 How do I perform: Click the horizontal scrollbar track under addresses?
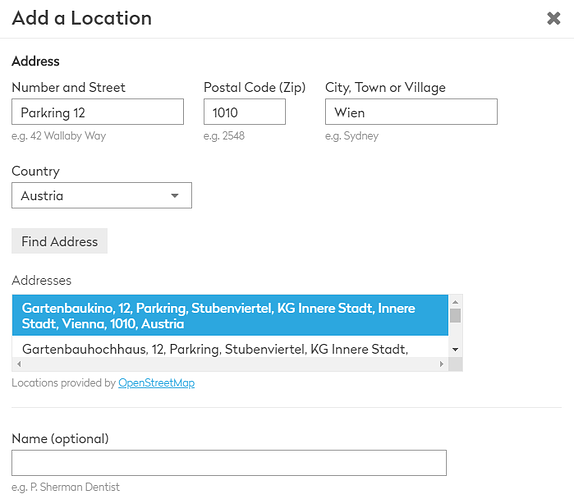click(230, 364)
